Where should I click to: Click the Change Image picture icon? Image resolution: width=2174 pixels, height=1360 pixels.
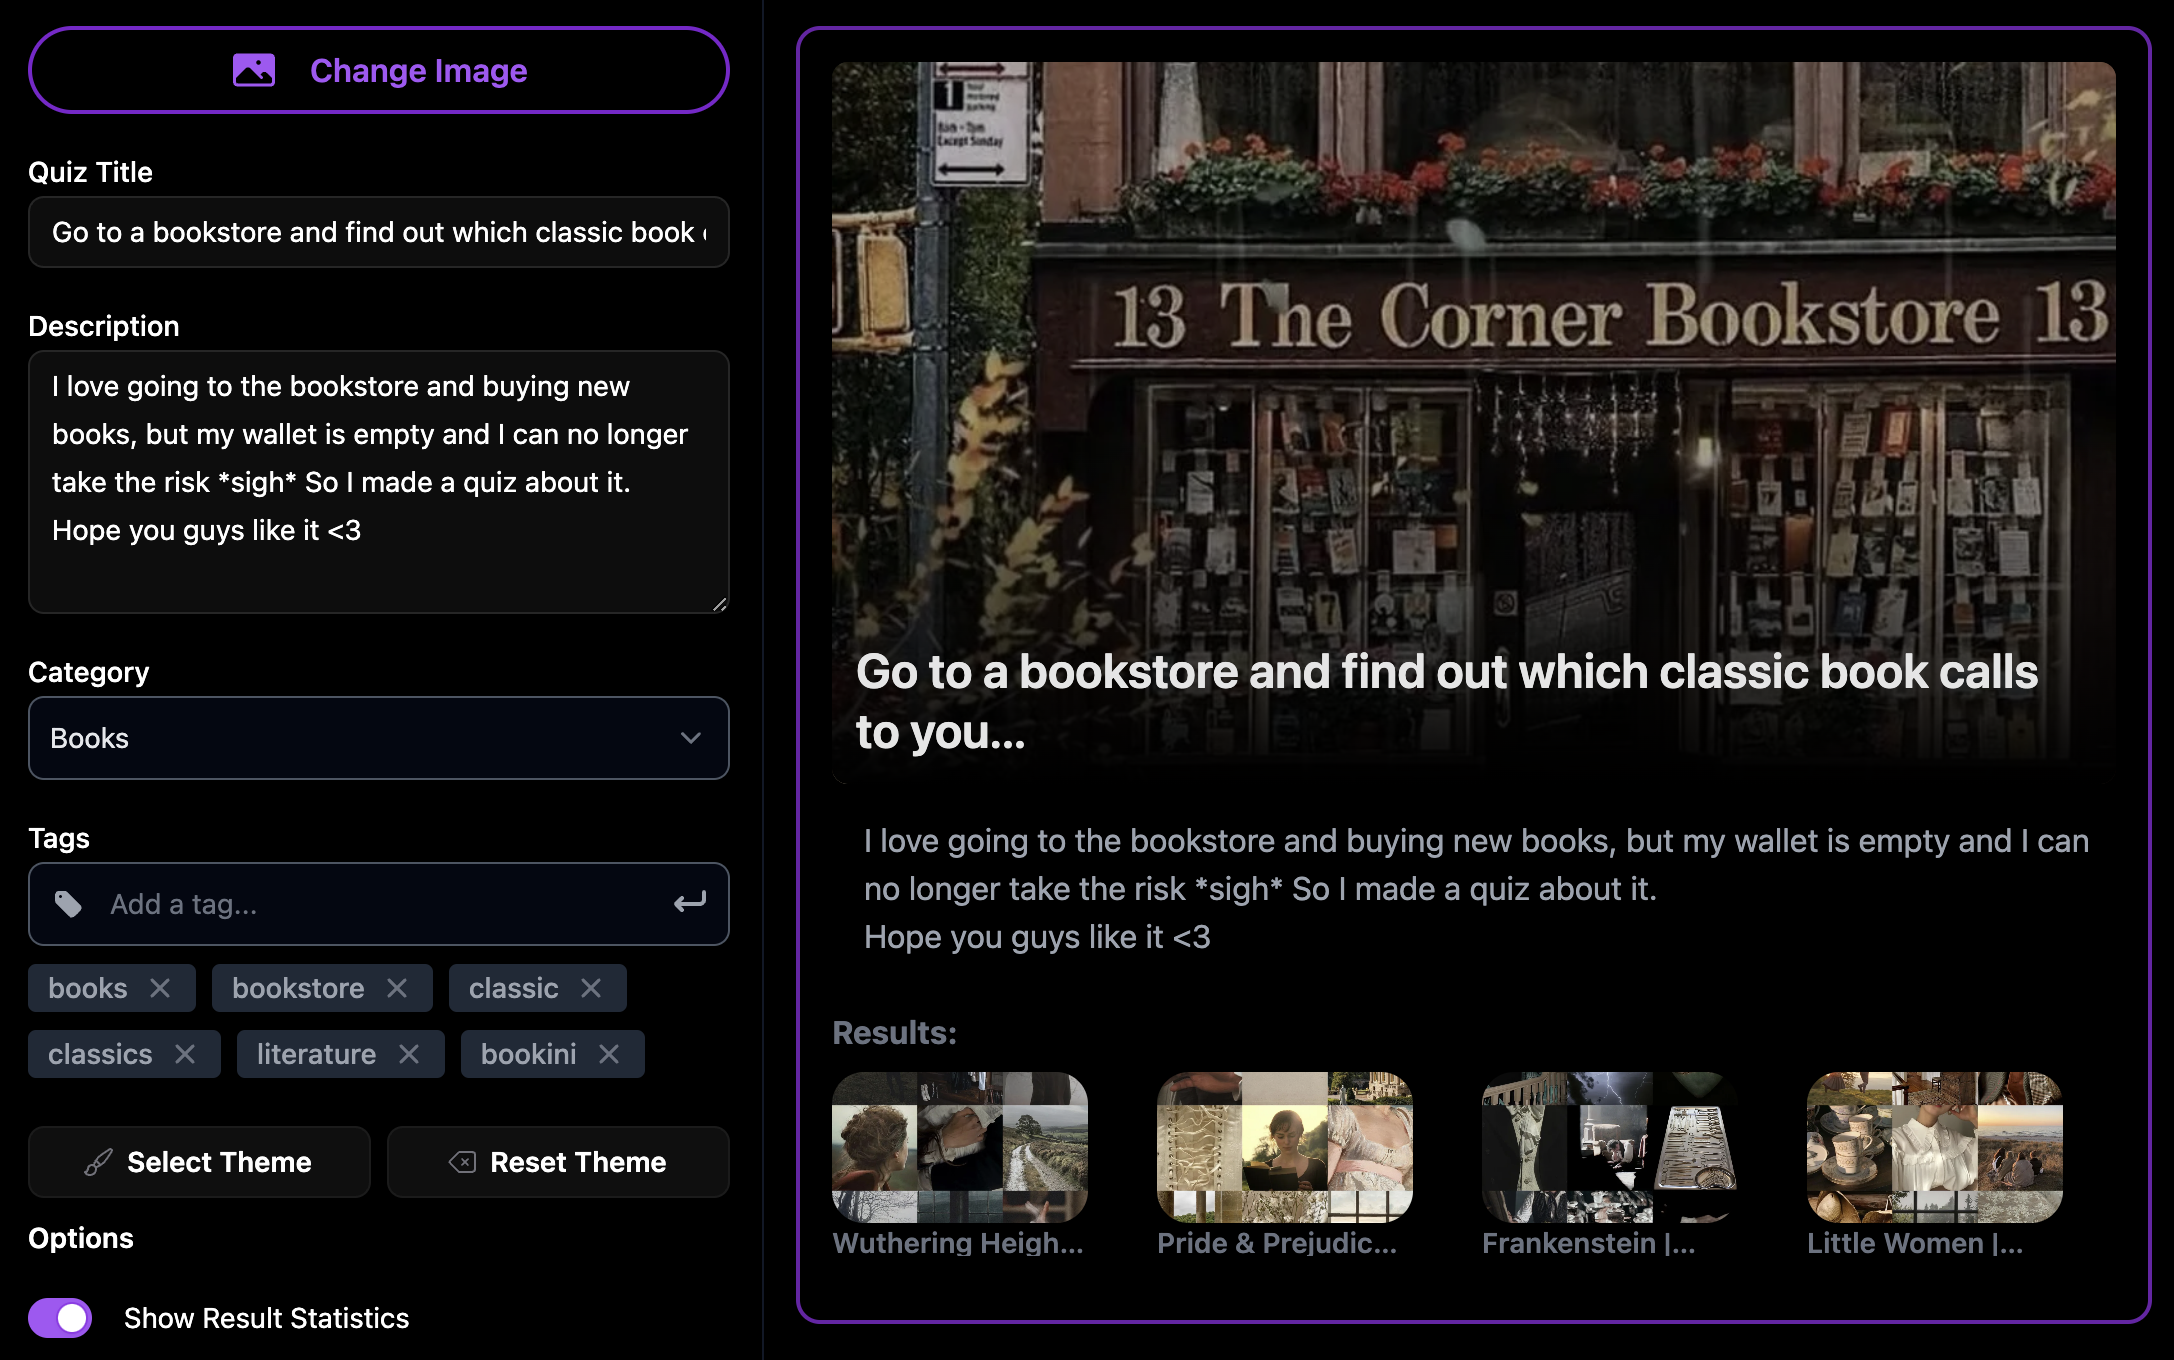254,70
